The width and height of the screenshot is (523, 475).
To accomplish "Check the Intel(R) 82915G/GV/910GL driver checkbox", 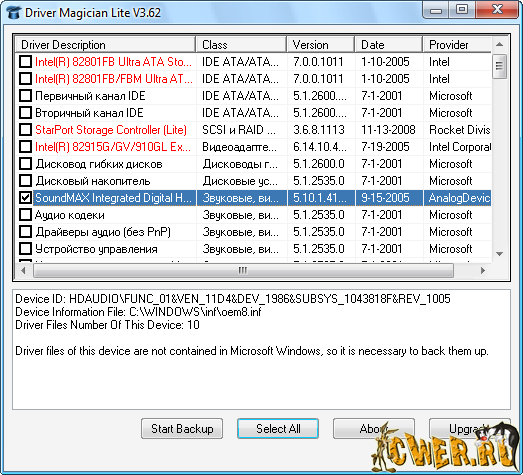I will pyautogui.click(x=25, y=147).
